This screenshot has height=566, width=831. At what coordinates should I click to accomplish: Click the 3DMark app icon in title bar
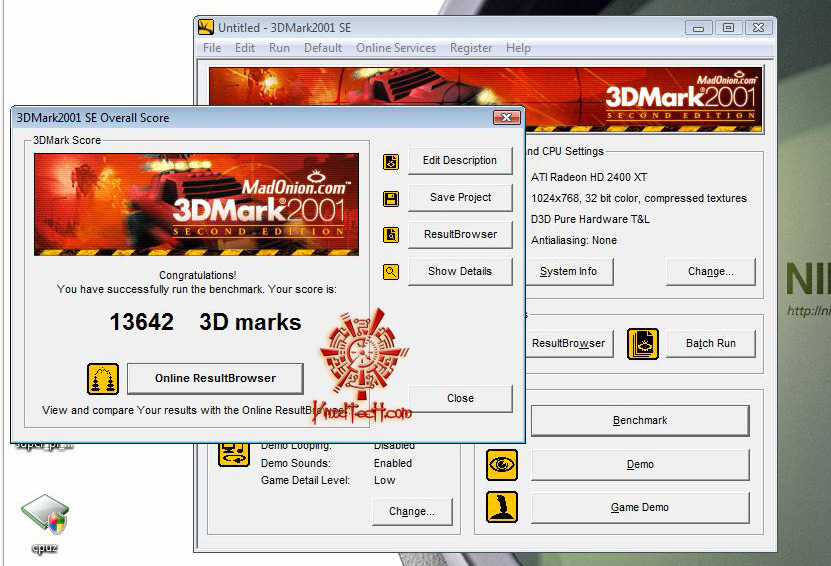point(206,27)
